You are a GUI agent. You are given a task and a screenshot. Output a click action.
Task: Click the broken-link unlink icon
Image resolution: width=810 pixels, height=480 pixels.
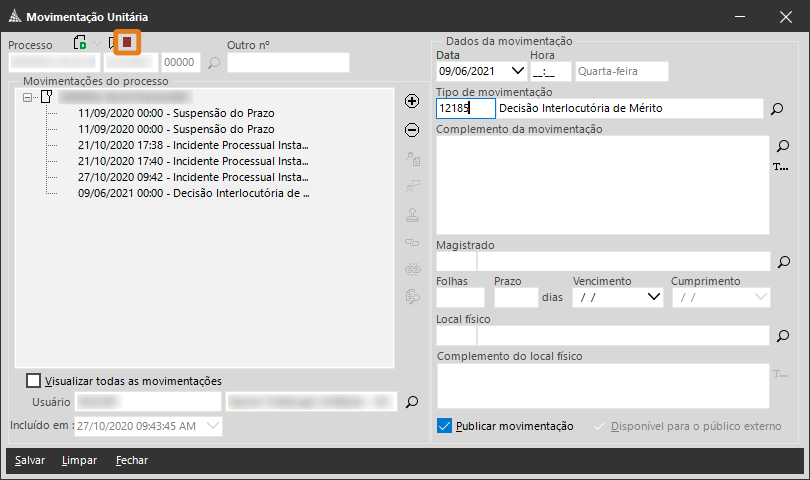412,269
